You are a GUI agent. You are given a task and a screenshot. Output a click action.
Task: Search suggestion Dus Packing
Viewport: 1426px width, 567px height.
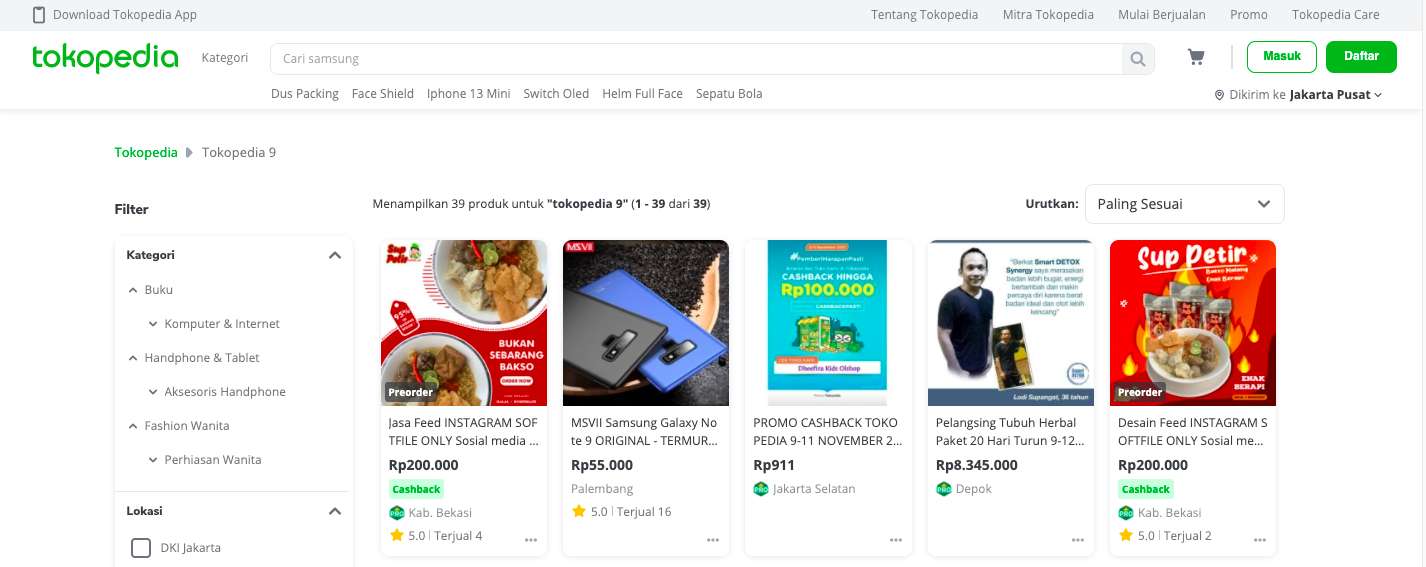tap(305, 94)
